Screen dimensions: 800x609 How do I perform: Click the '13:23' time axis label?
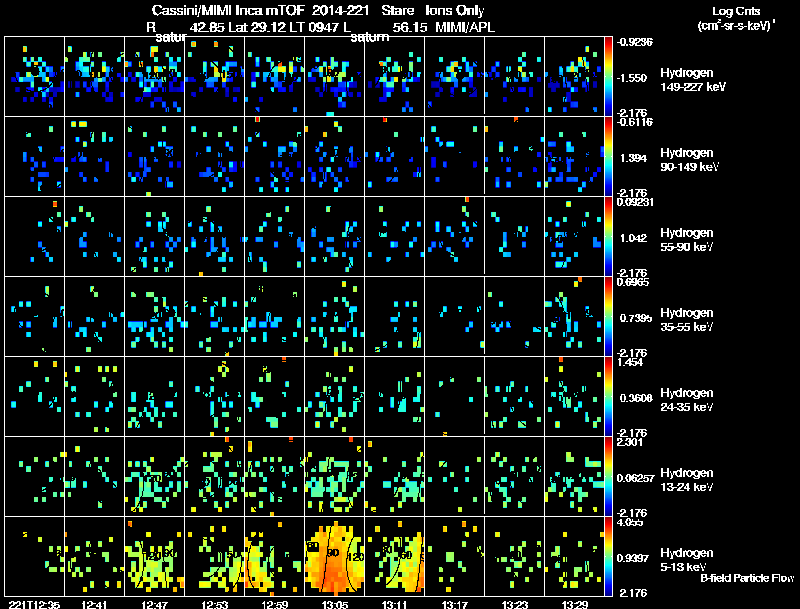tap(515, 604)
